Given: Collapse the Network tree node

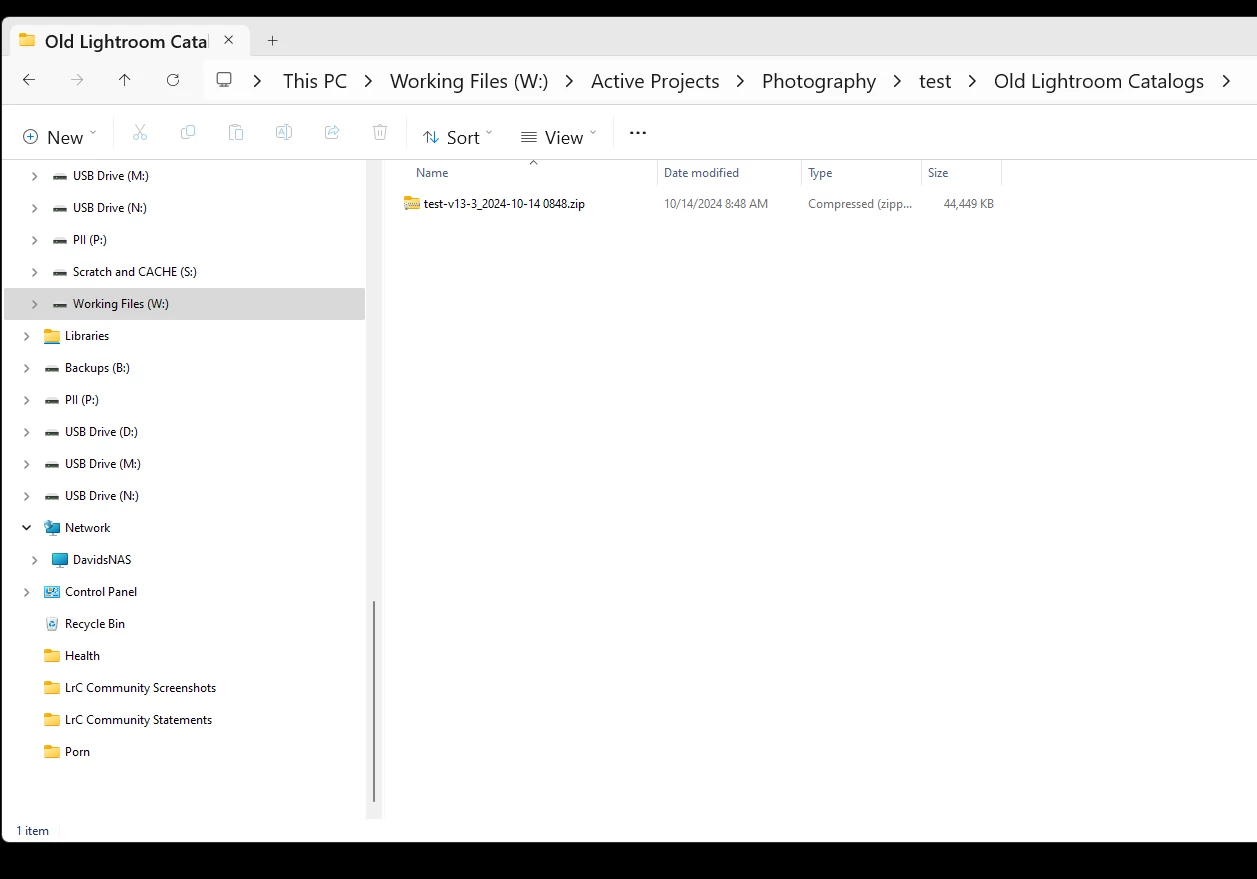Looking at the screenshot, I should pos(27,528).
